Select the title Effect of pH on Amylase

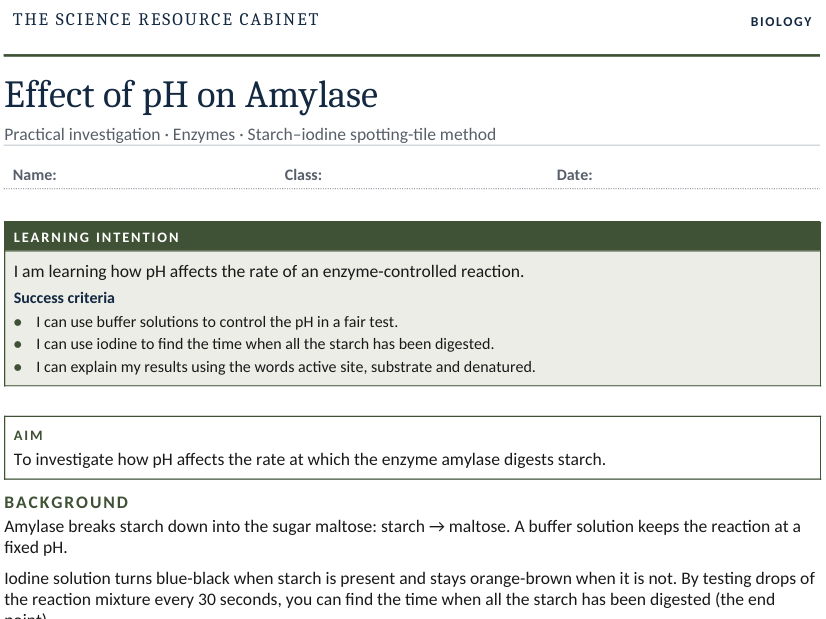(191, 95)
